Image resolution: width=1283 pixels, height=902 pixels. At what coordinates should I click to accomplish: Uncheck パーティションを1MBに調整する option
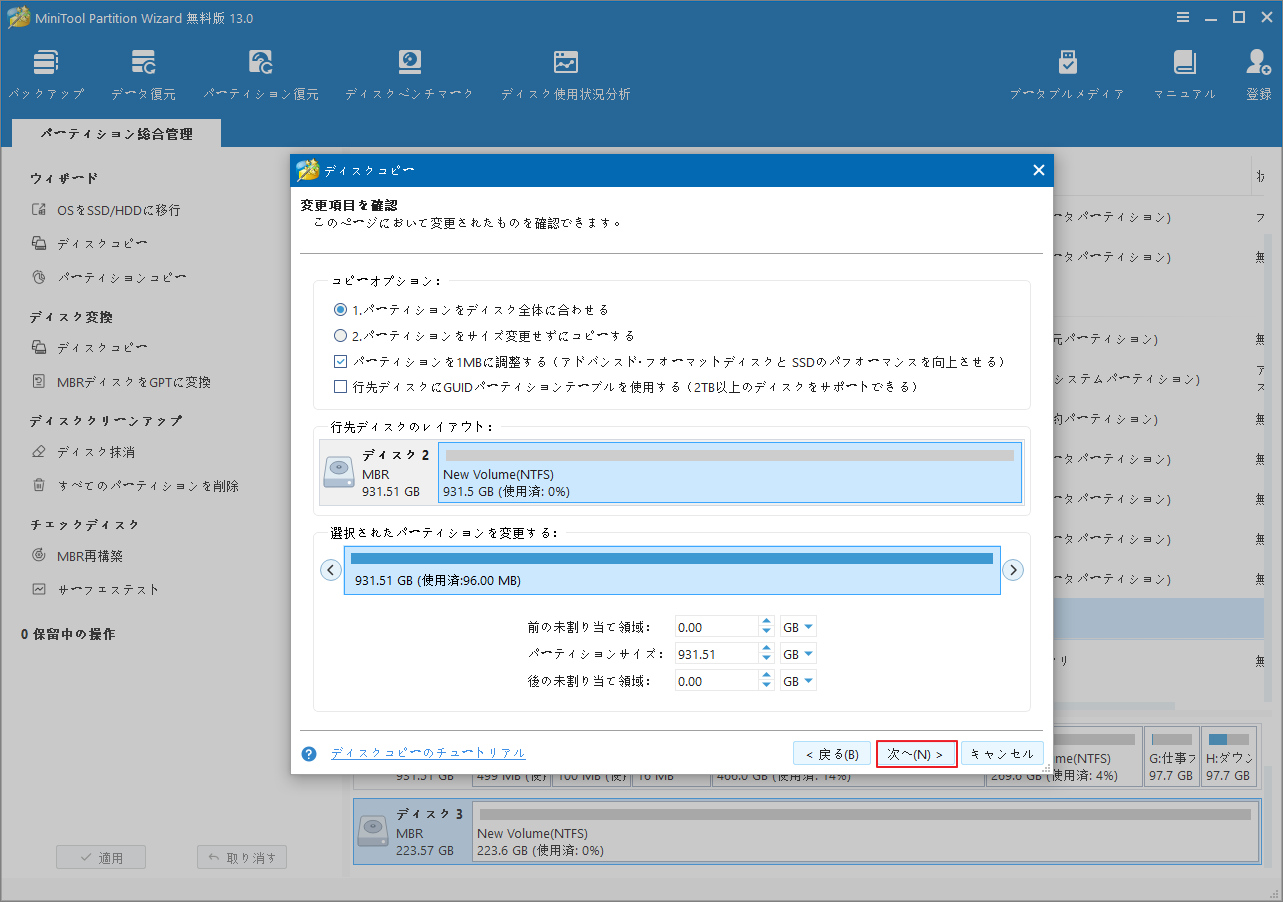(x=340, y=362)
